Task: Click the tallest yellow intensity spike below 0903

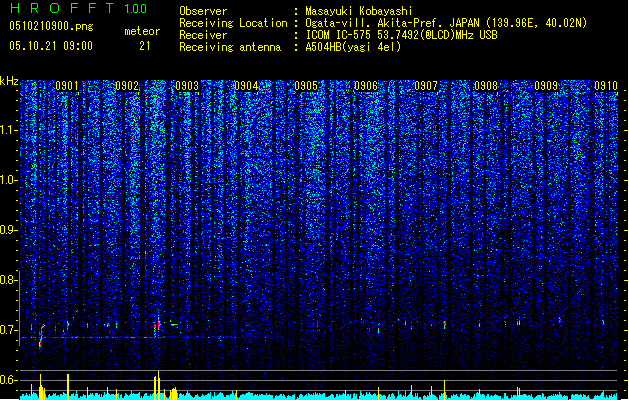Action: tap(159, 384)
